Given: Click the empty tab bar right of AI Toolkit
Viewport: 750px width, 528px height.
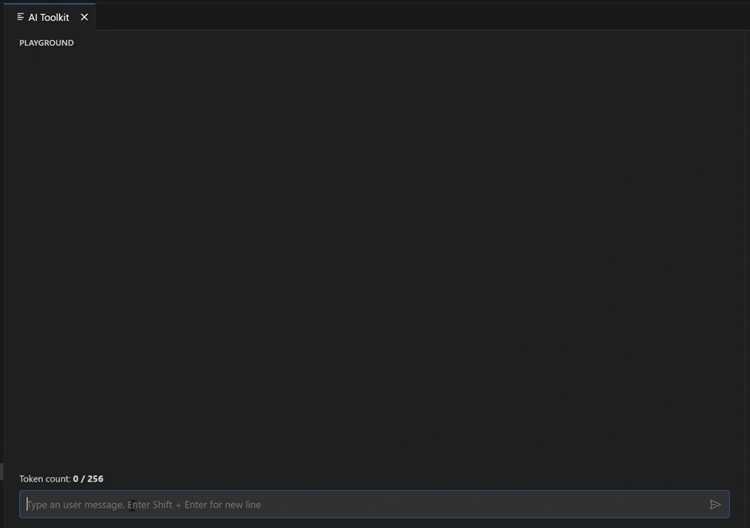Looking at the screenshot, I should point(421,17).
